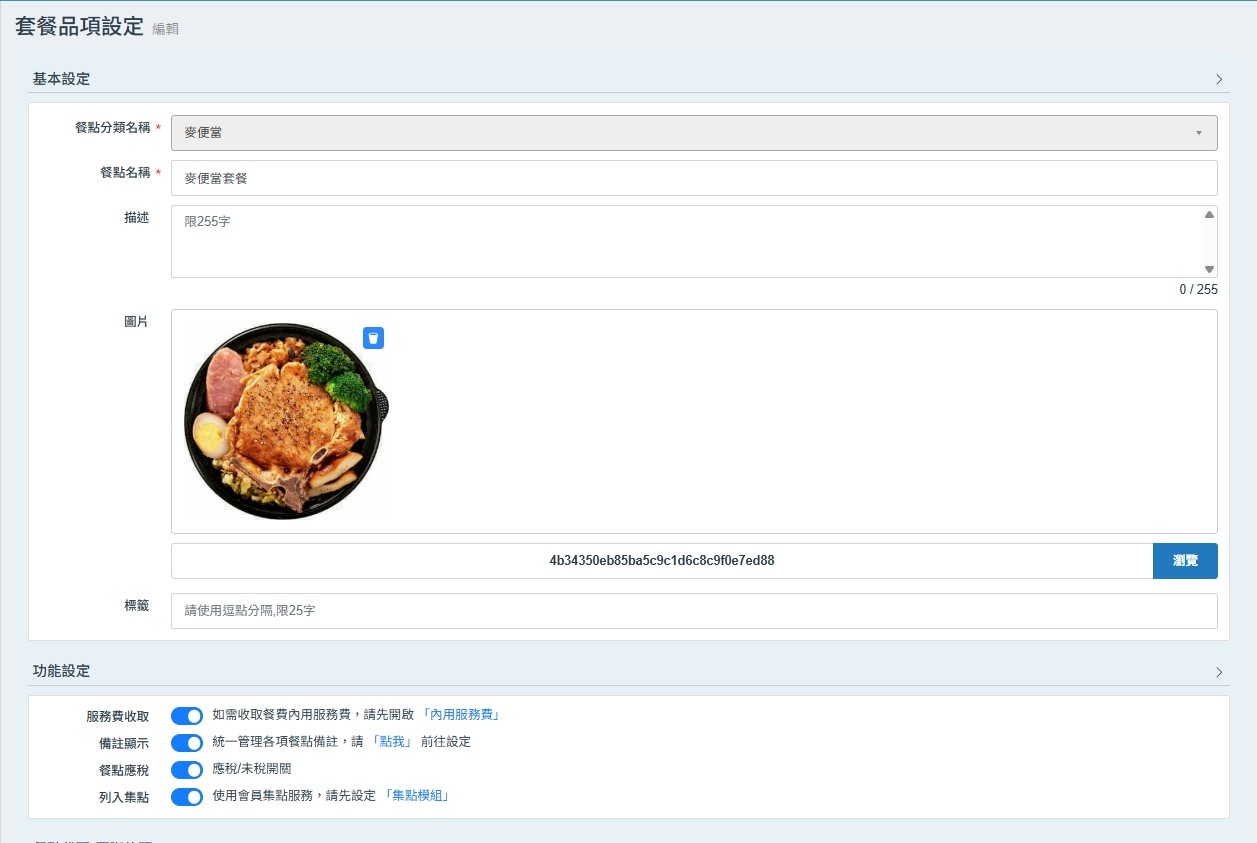This screenshot has height=843, width=1257.
Task: Open the 內用服務費 link
Action: [460, 715]
